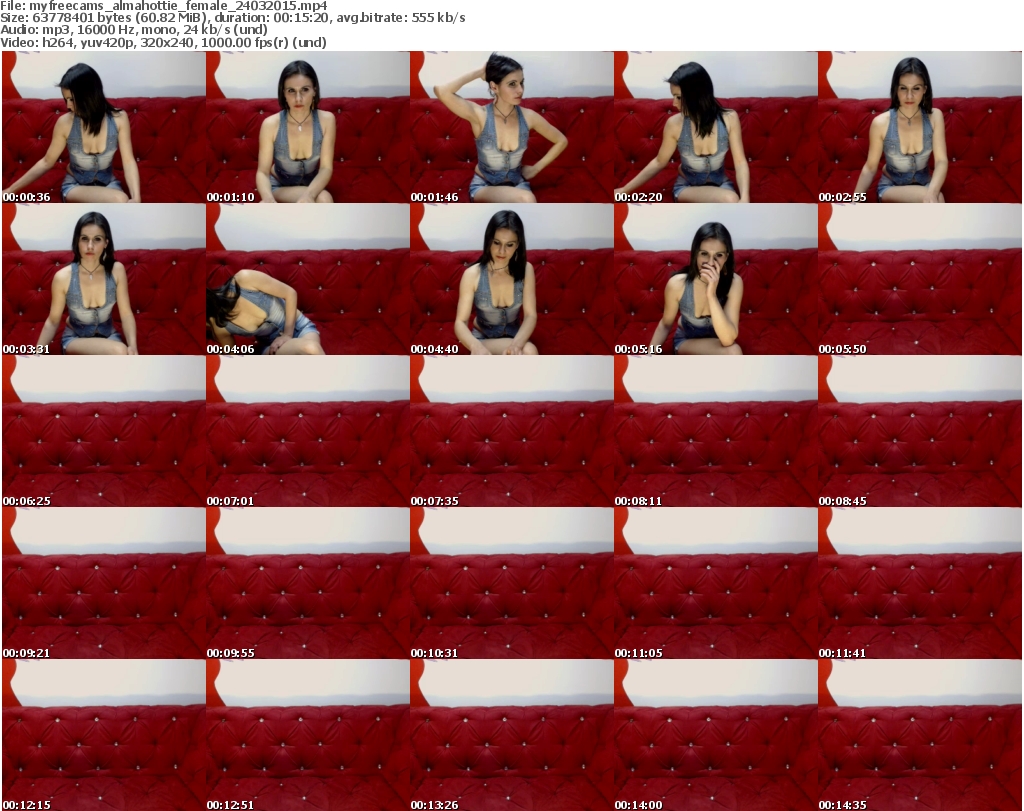
Task: Select the thumbnail timestamped 00:07:35
Action: click(511, 431)
